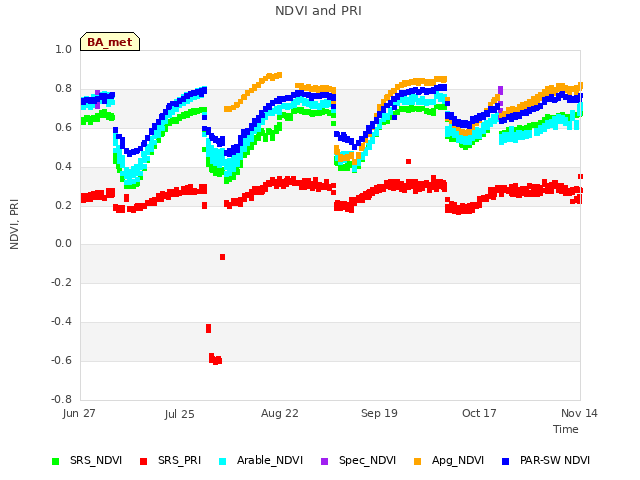Toggle Apg_NDVI series via legend label
This screenshot has width=640, height=480.
tap(458, 460)
